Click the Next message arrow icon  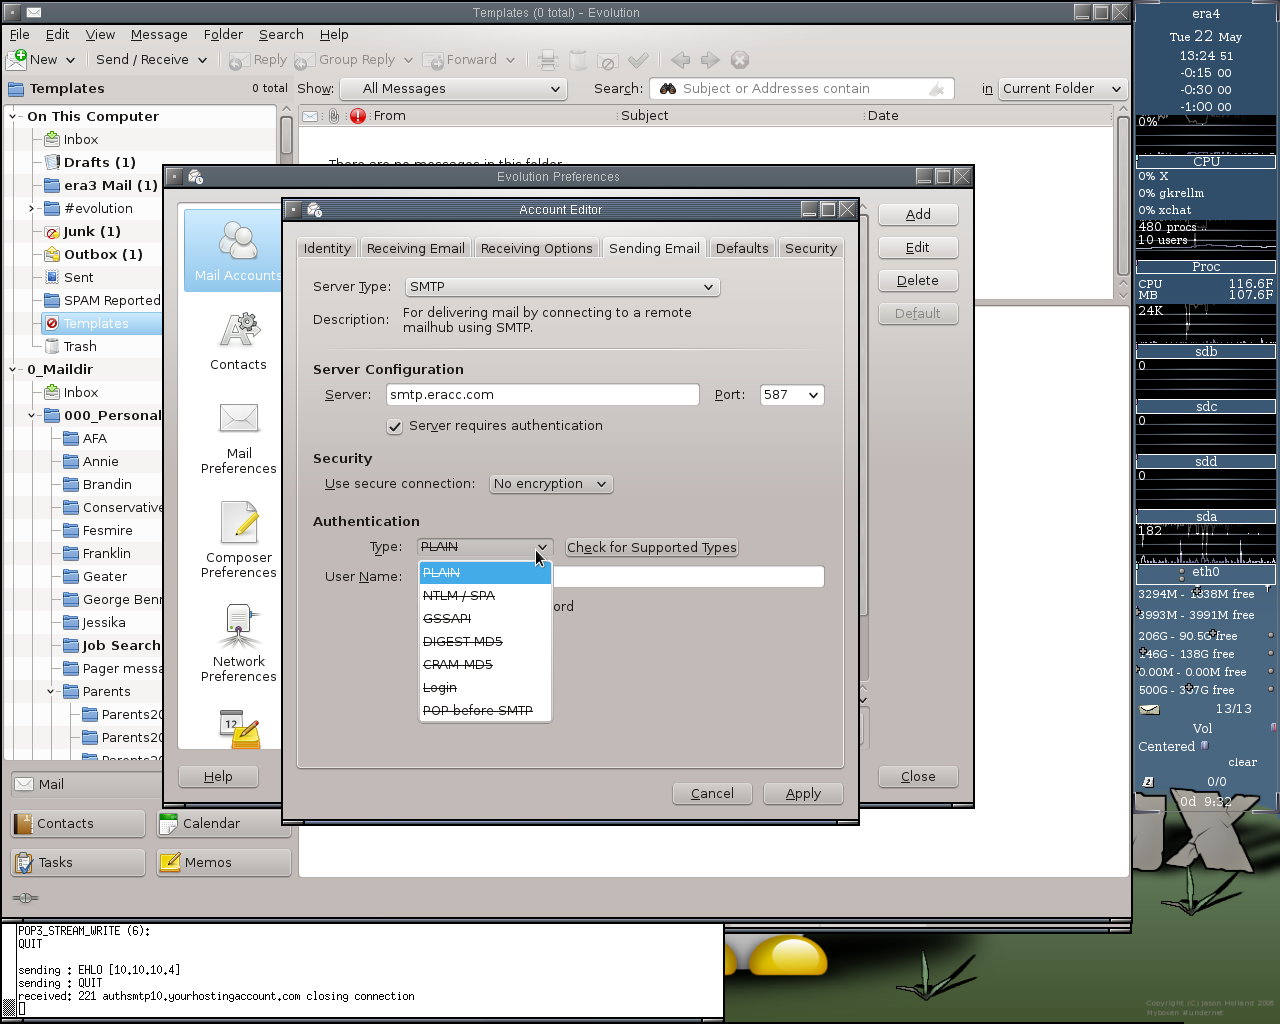[710, 60]
